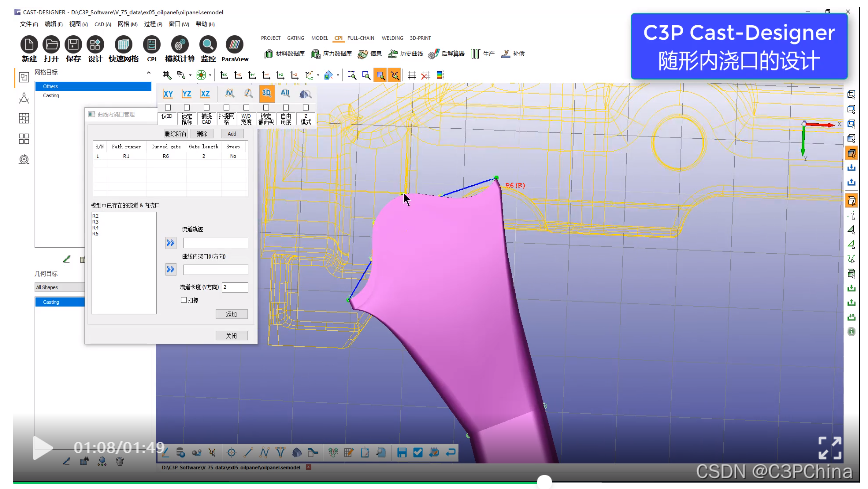Tick the checkbox below the 3D button
This screenshot has height=489, width=868.
(266, 107)
